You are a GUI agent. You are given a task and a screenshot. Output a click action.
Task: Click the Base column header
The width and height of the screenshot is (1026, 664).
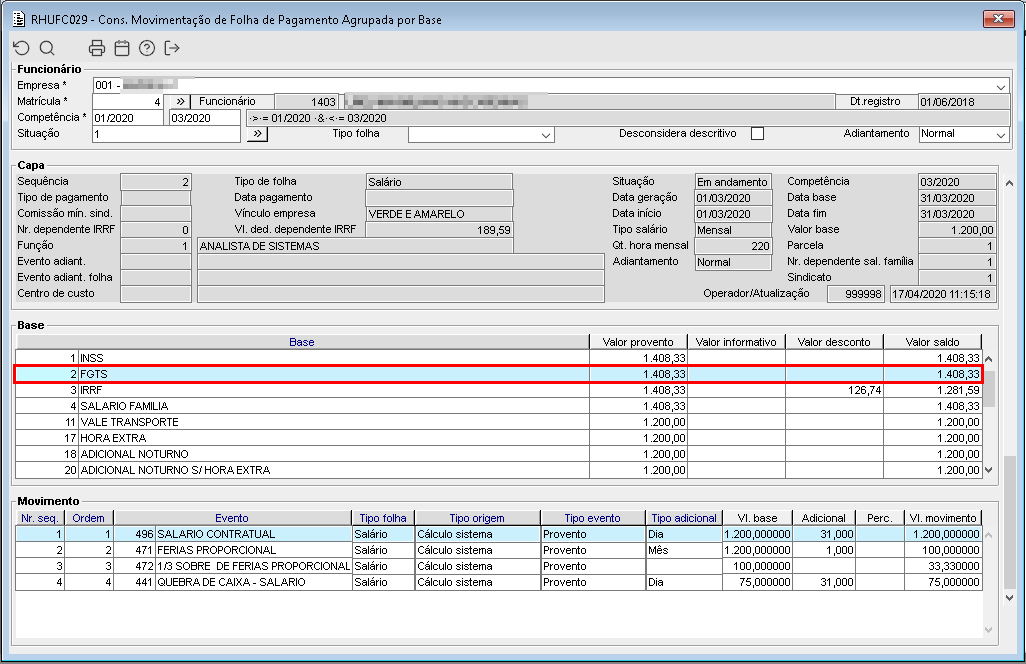click(301, 342)
